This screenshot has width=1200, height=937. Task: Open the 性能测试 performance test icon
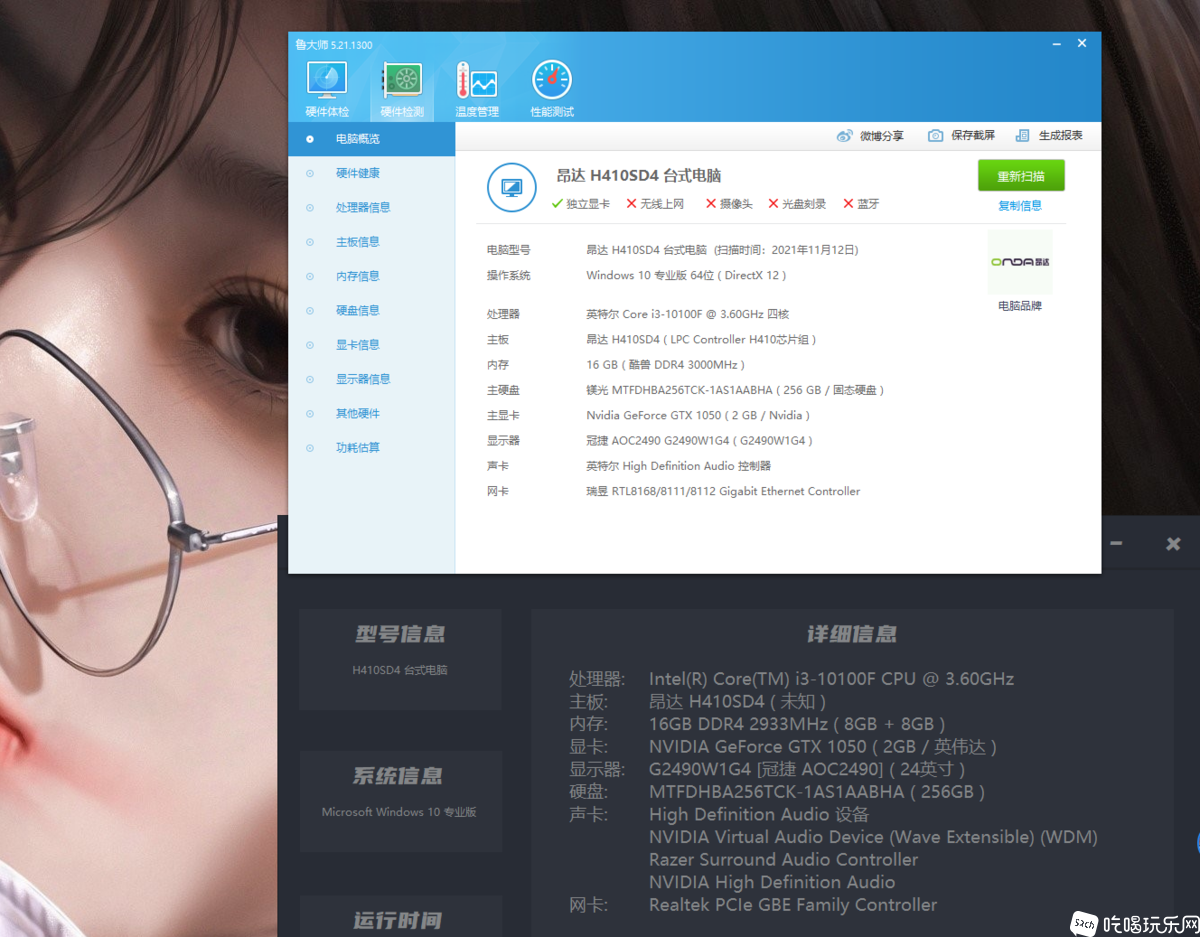coord(552,80)
